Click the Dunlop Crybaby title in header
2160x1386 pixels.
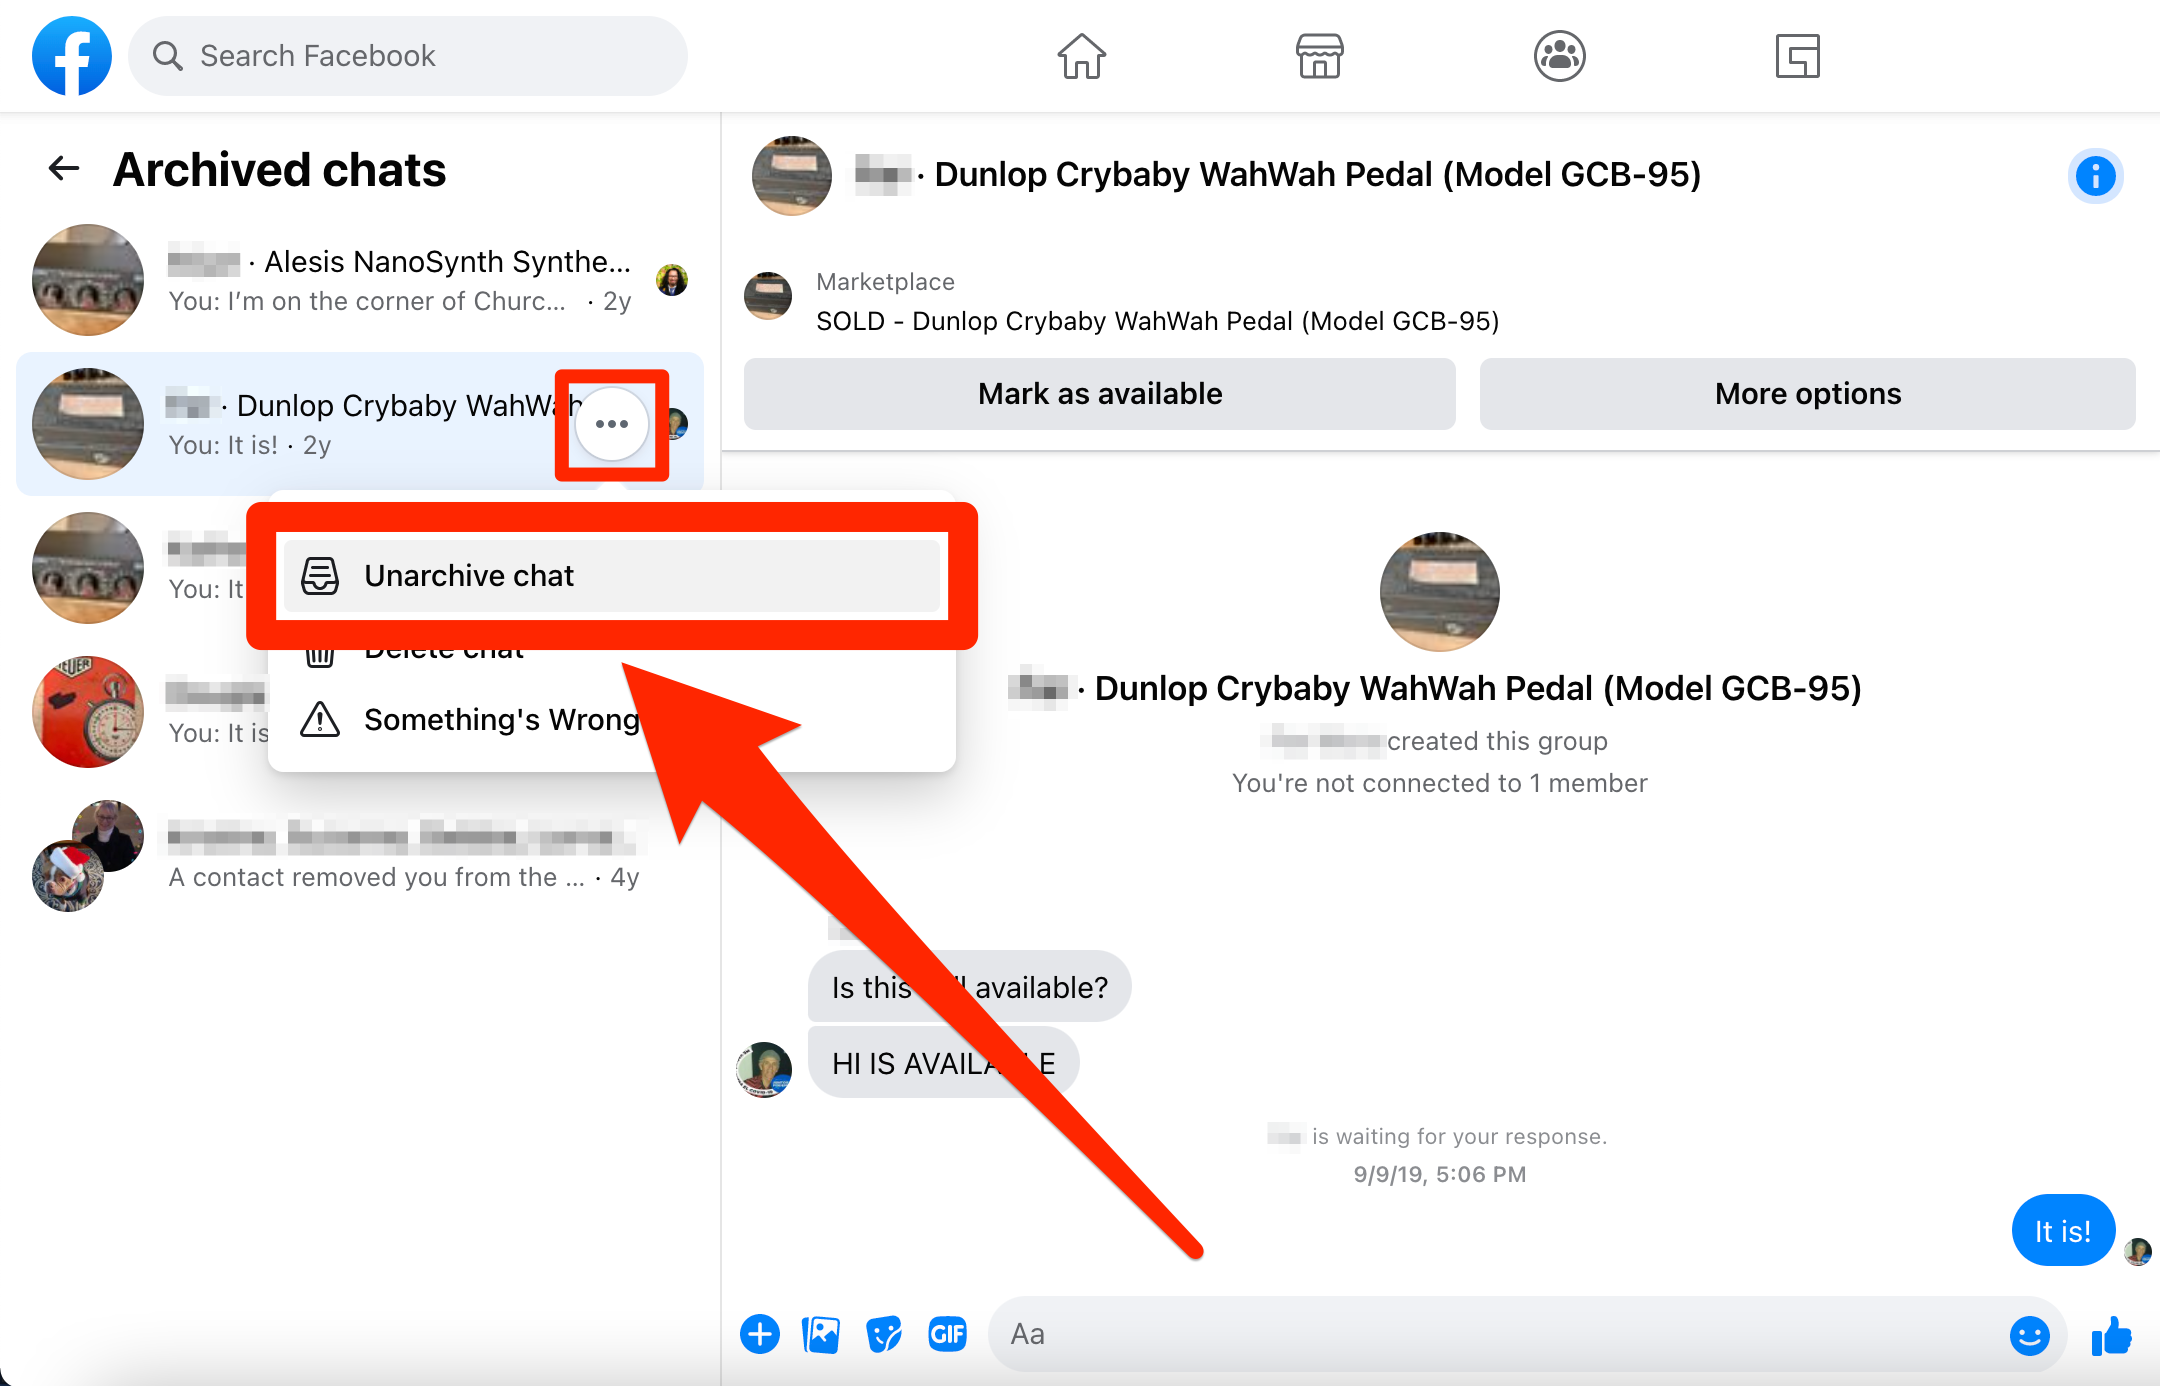point(1317,174)
